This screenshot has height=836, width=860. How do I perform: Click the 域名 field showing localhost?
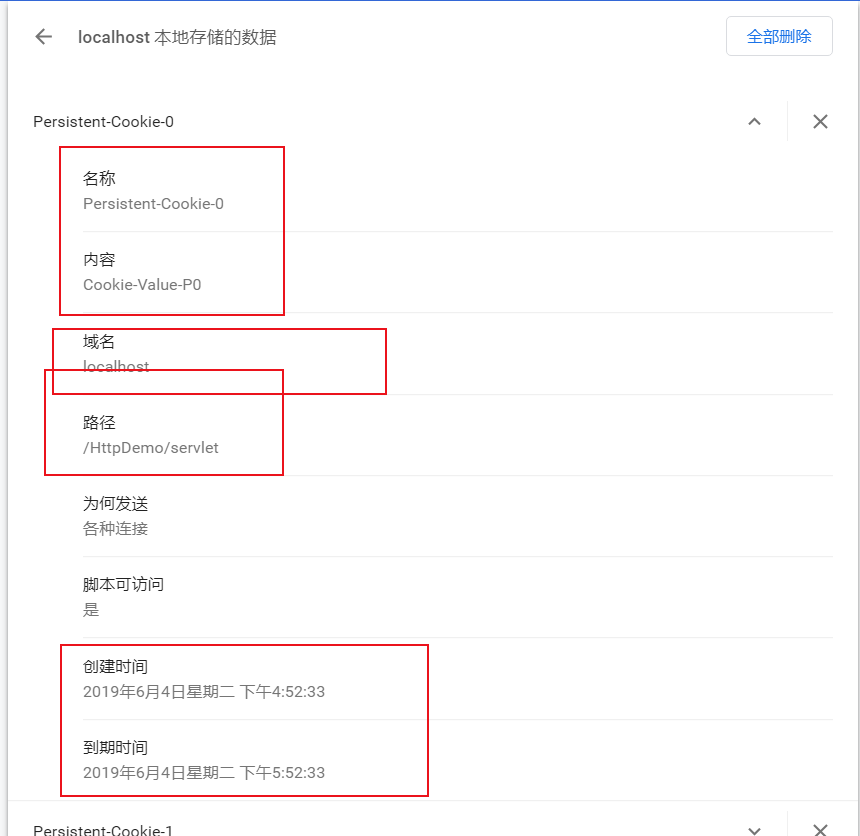click(x=116, y=366)
